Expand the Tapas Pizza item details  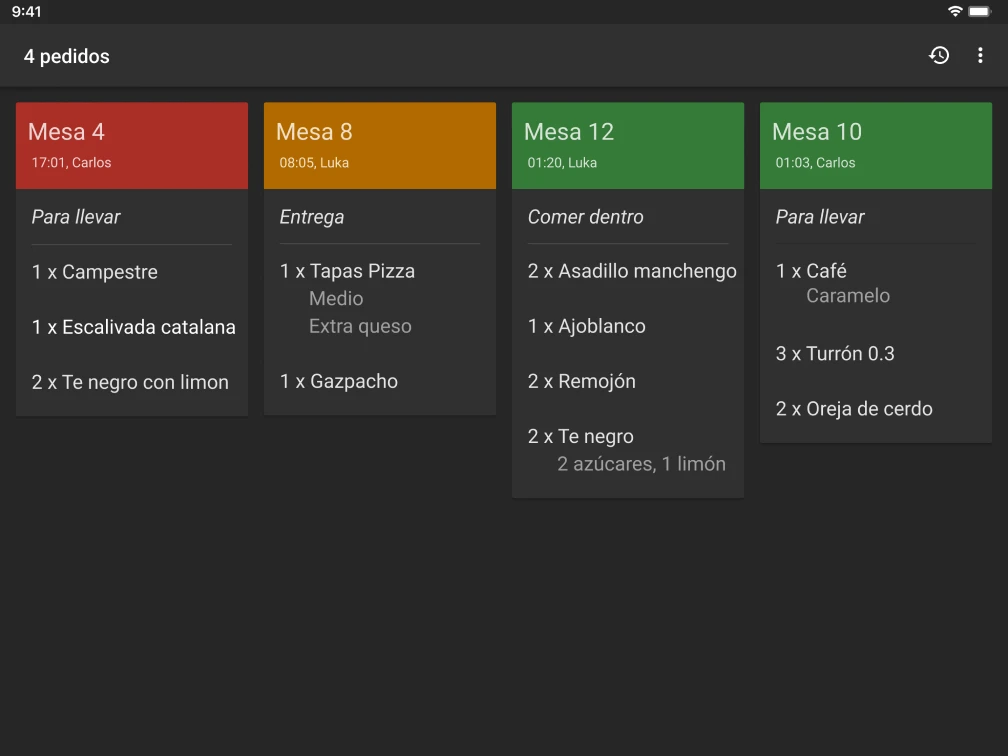(x=347, y=271)
